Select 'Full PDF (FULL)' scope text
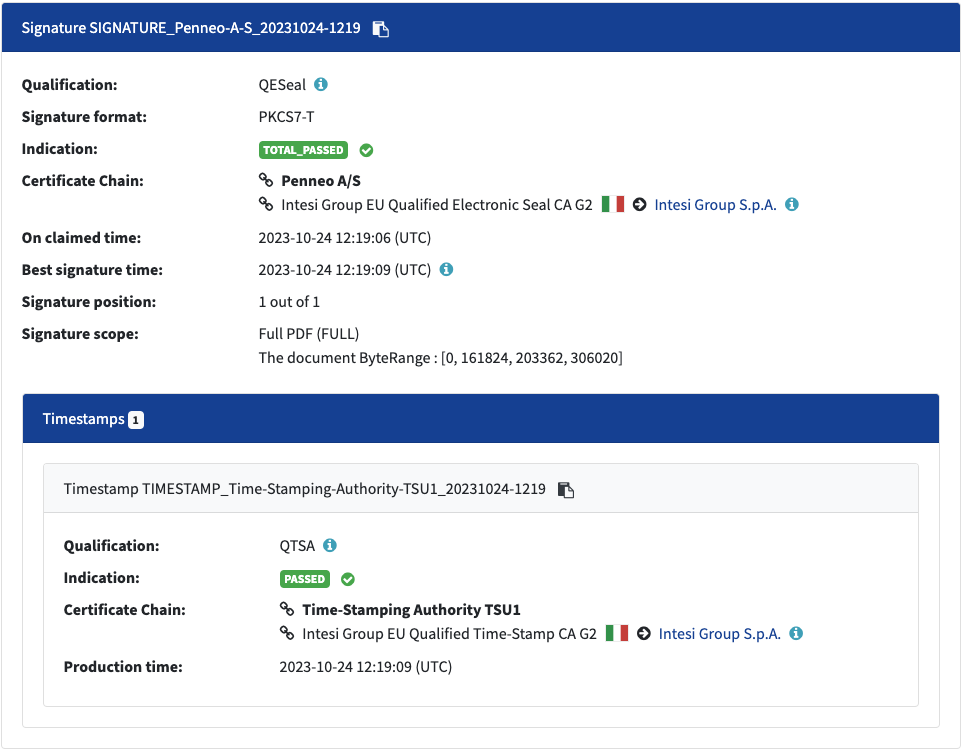 point(309,334)
